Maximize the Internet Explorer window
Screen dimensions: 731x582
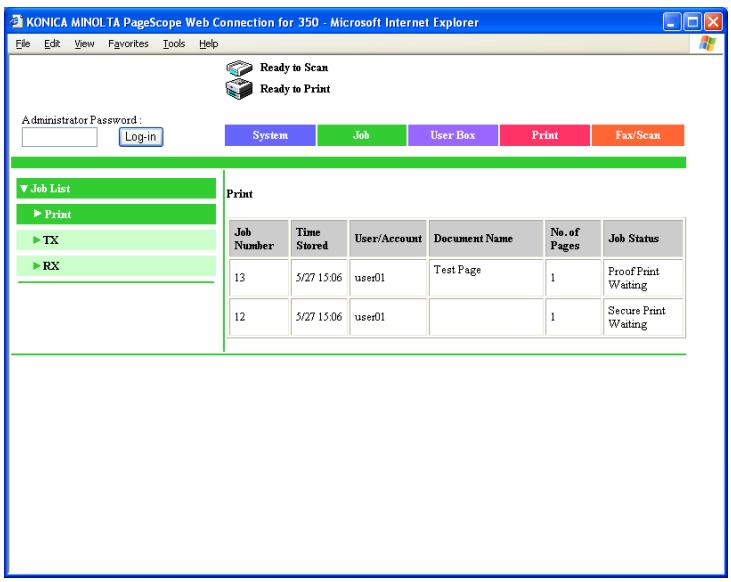pyautogui.click(x=692, y=22)
